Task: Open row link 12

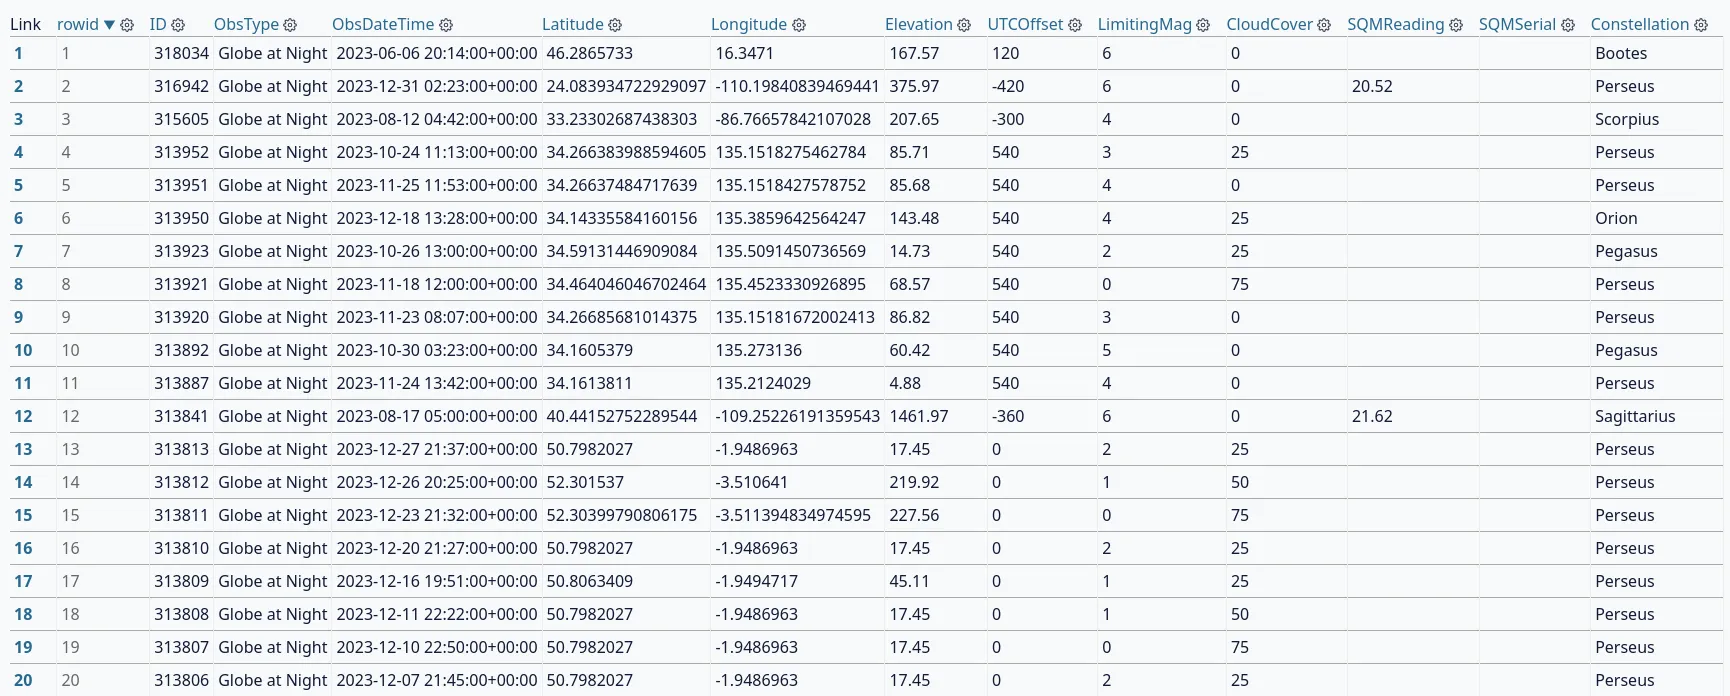Action: coord(23,416)
